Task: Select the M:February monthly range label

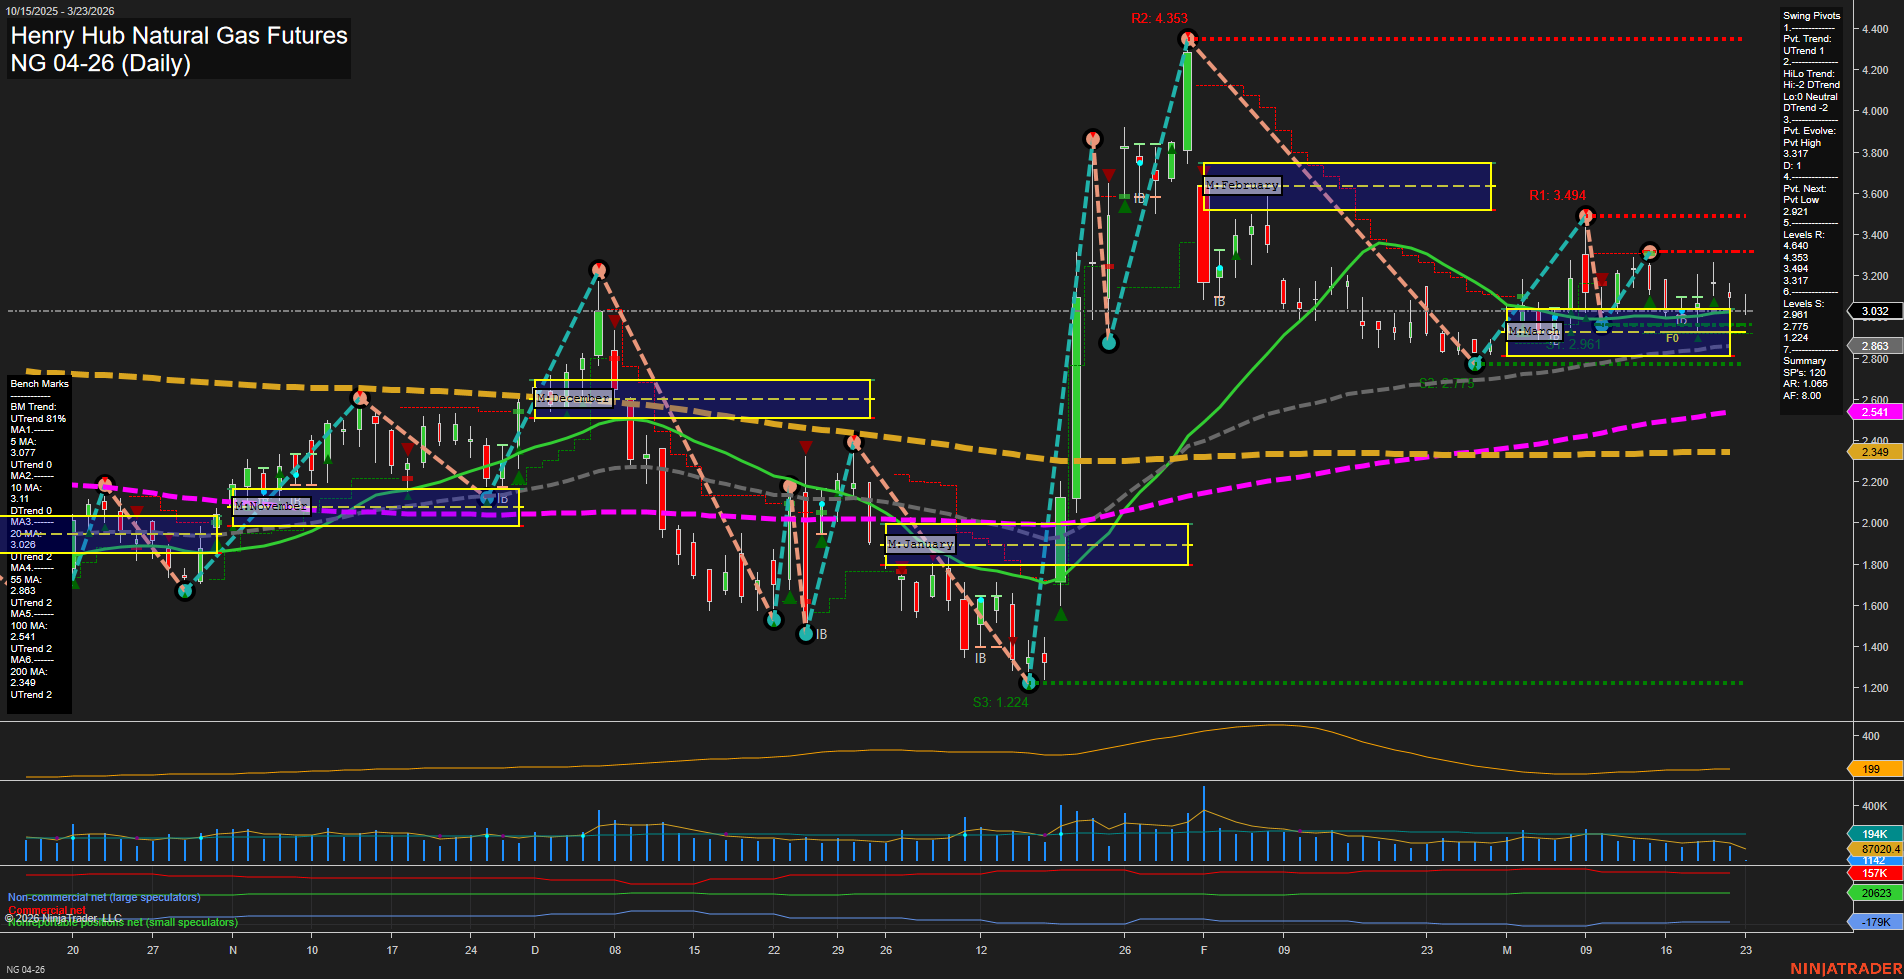Action: [x=1242, y=186]
